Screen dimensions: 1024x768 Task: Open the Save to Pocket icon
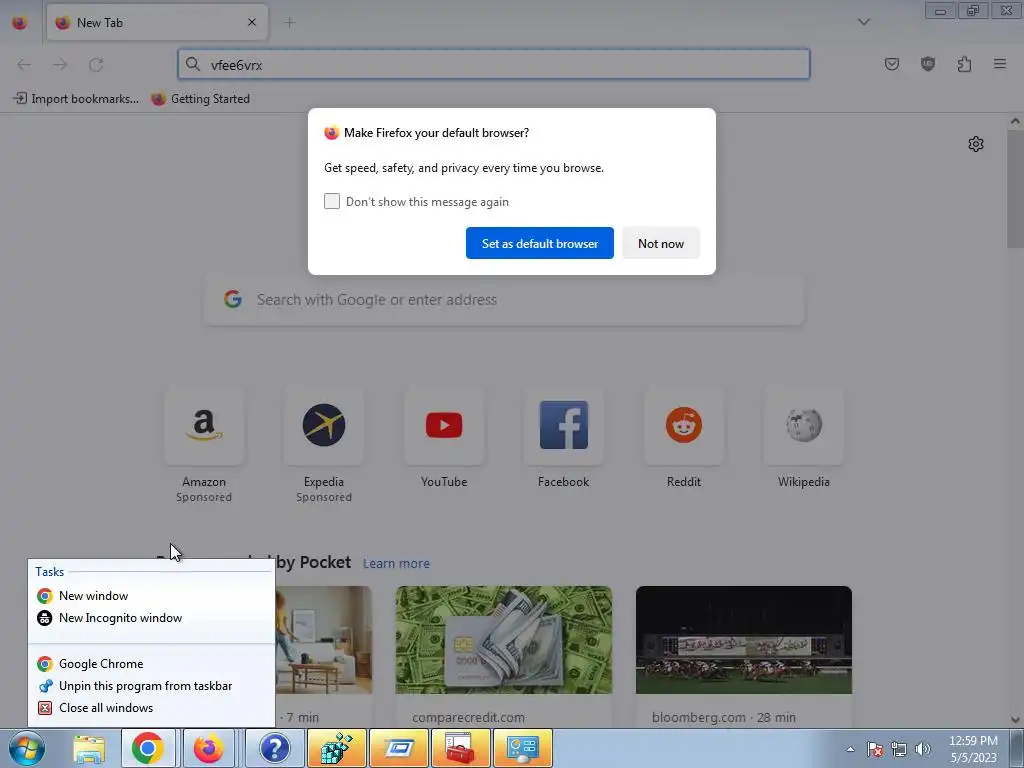point(891,64)
